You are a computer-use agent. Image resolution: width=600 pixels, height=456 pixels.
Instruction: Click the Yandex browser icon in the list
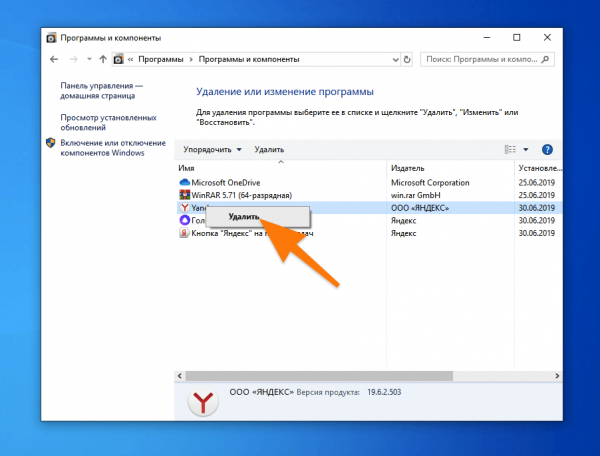click(x=185, y=208)
